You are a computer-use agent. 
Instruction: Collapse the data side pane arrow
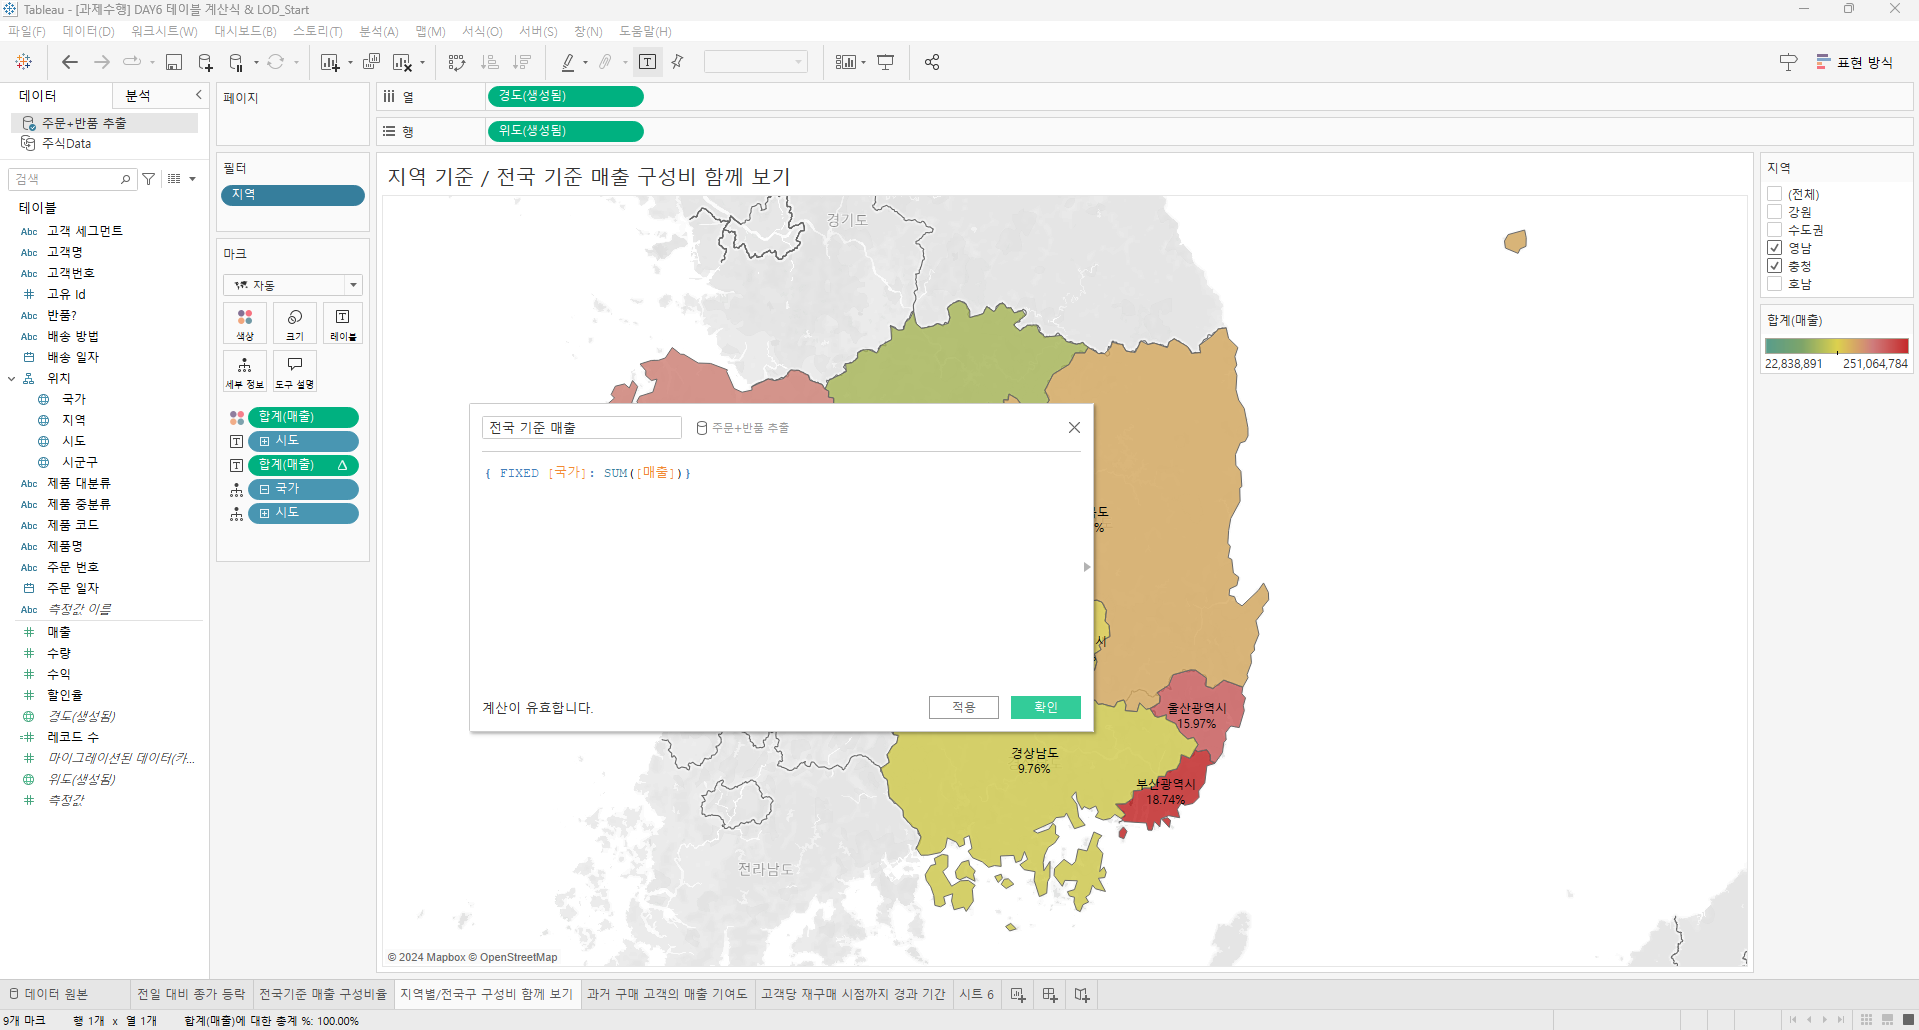[x=198, y=95]
